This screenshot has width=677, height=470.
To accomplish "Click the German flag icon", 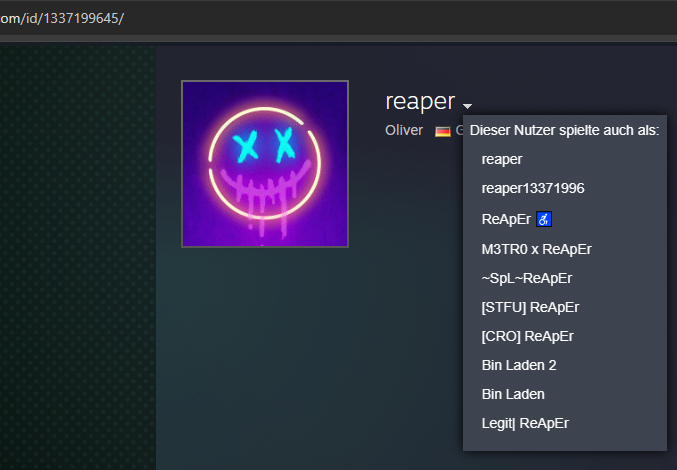I will tap(443, 131).
